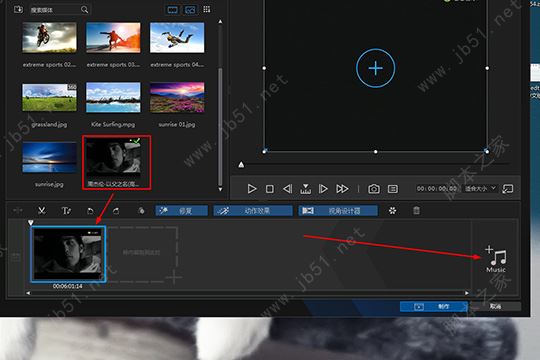Fast forward the preview
The height and width of the screenshot is (360, 540).
click(x=342, y=189)
